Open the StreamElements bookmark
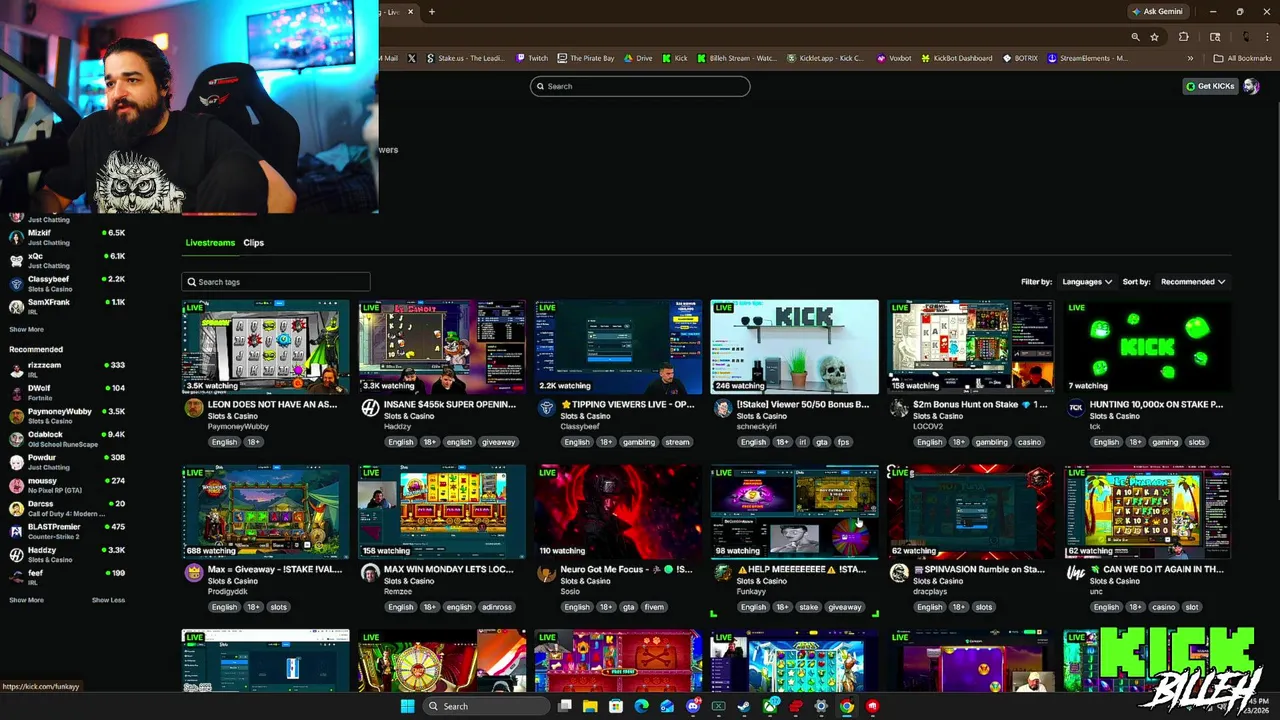Screen dimensions: 1280x720 (1087, 58)
